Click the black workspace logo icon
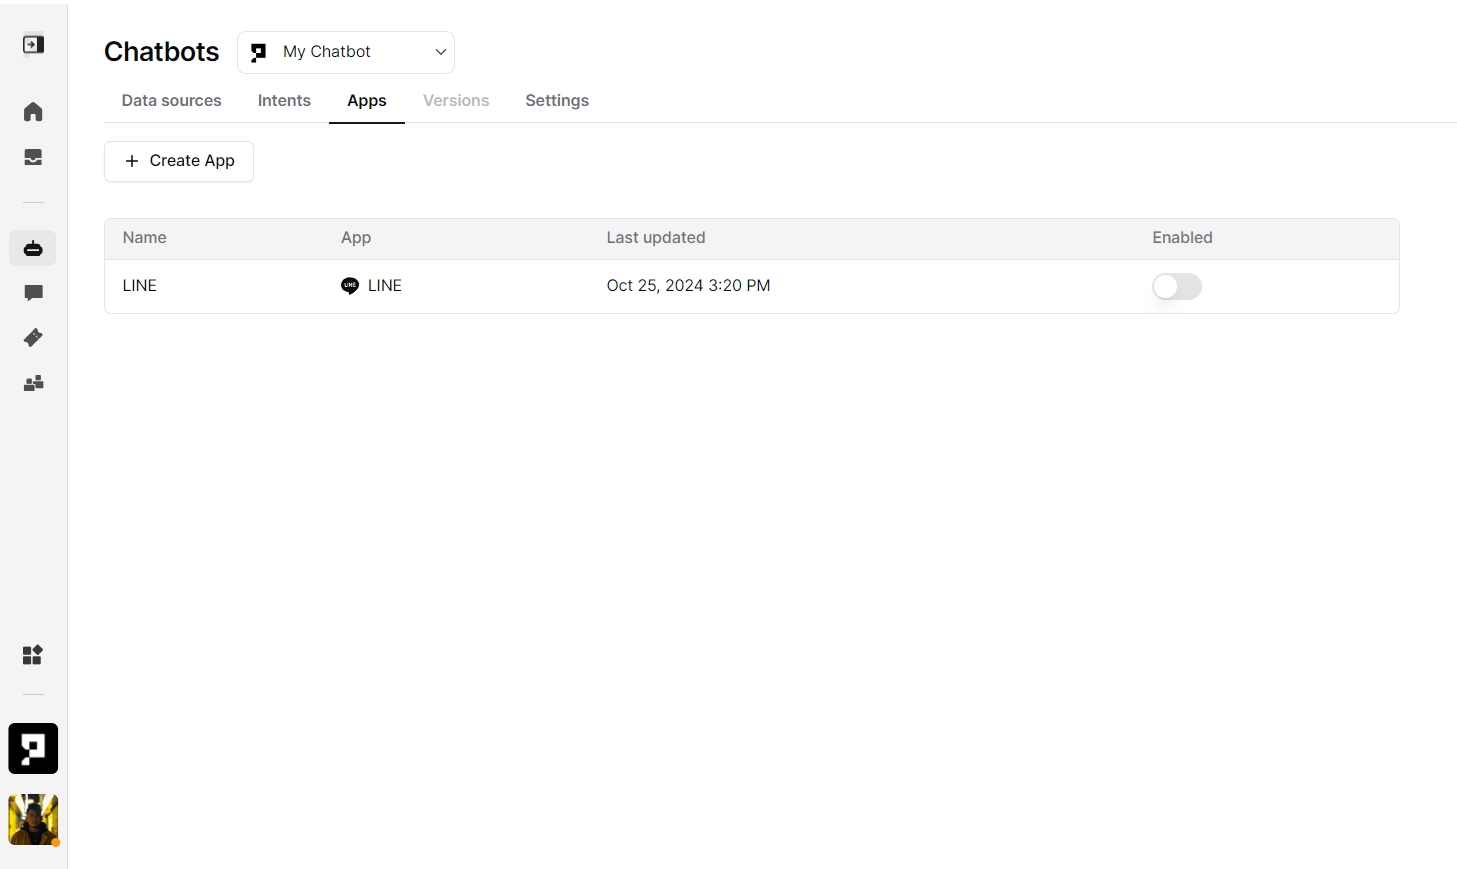Viewport: 1457px width, 869px height. pos(33,748)
